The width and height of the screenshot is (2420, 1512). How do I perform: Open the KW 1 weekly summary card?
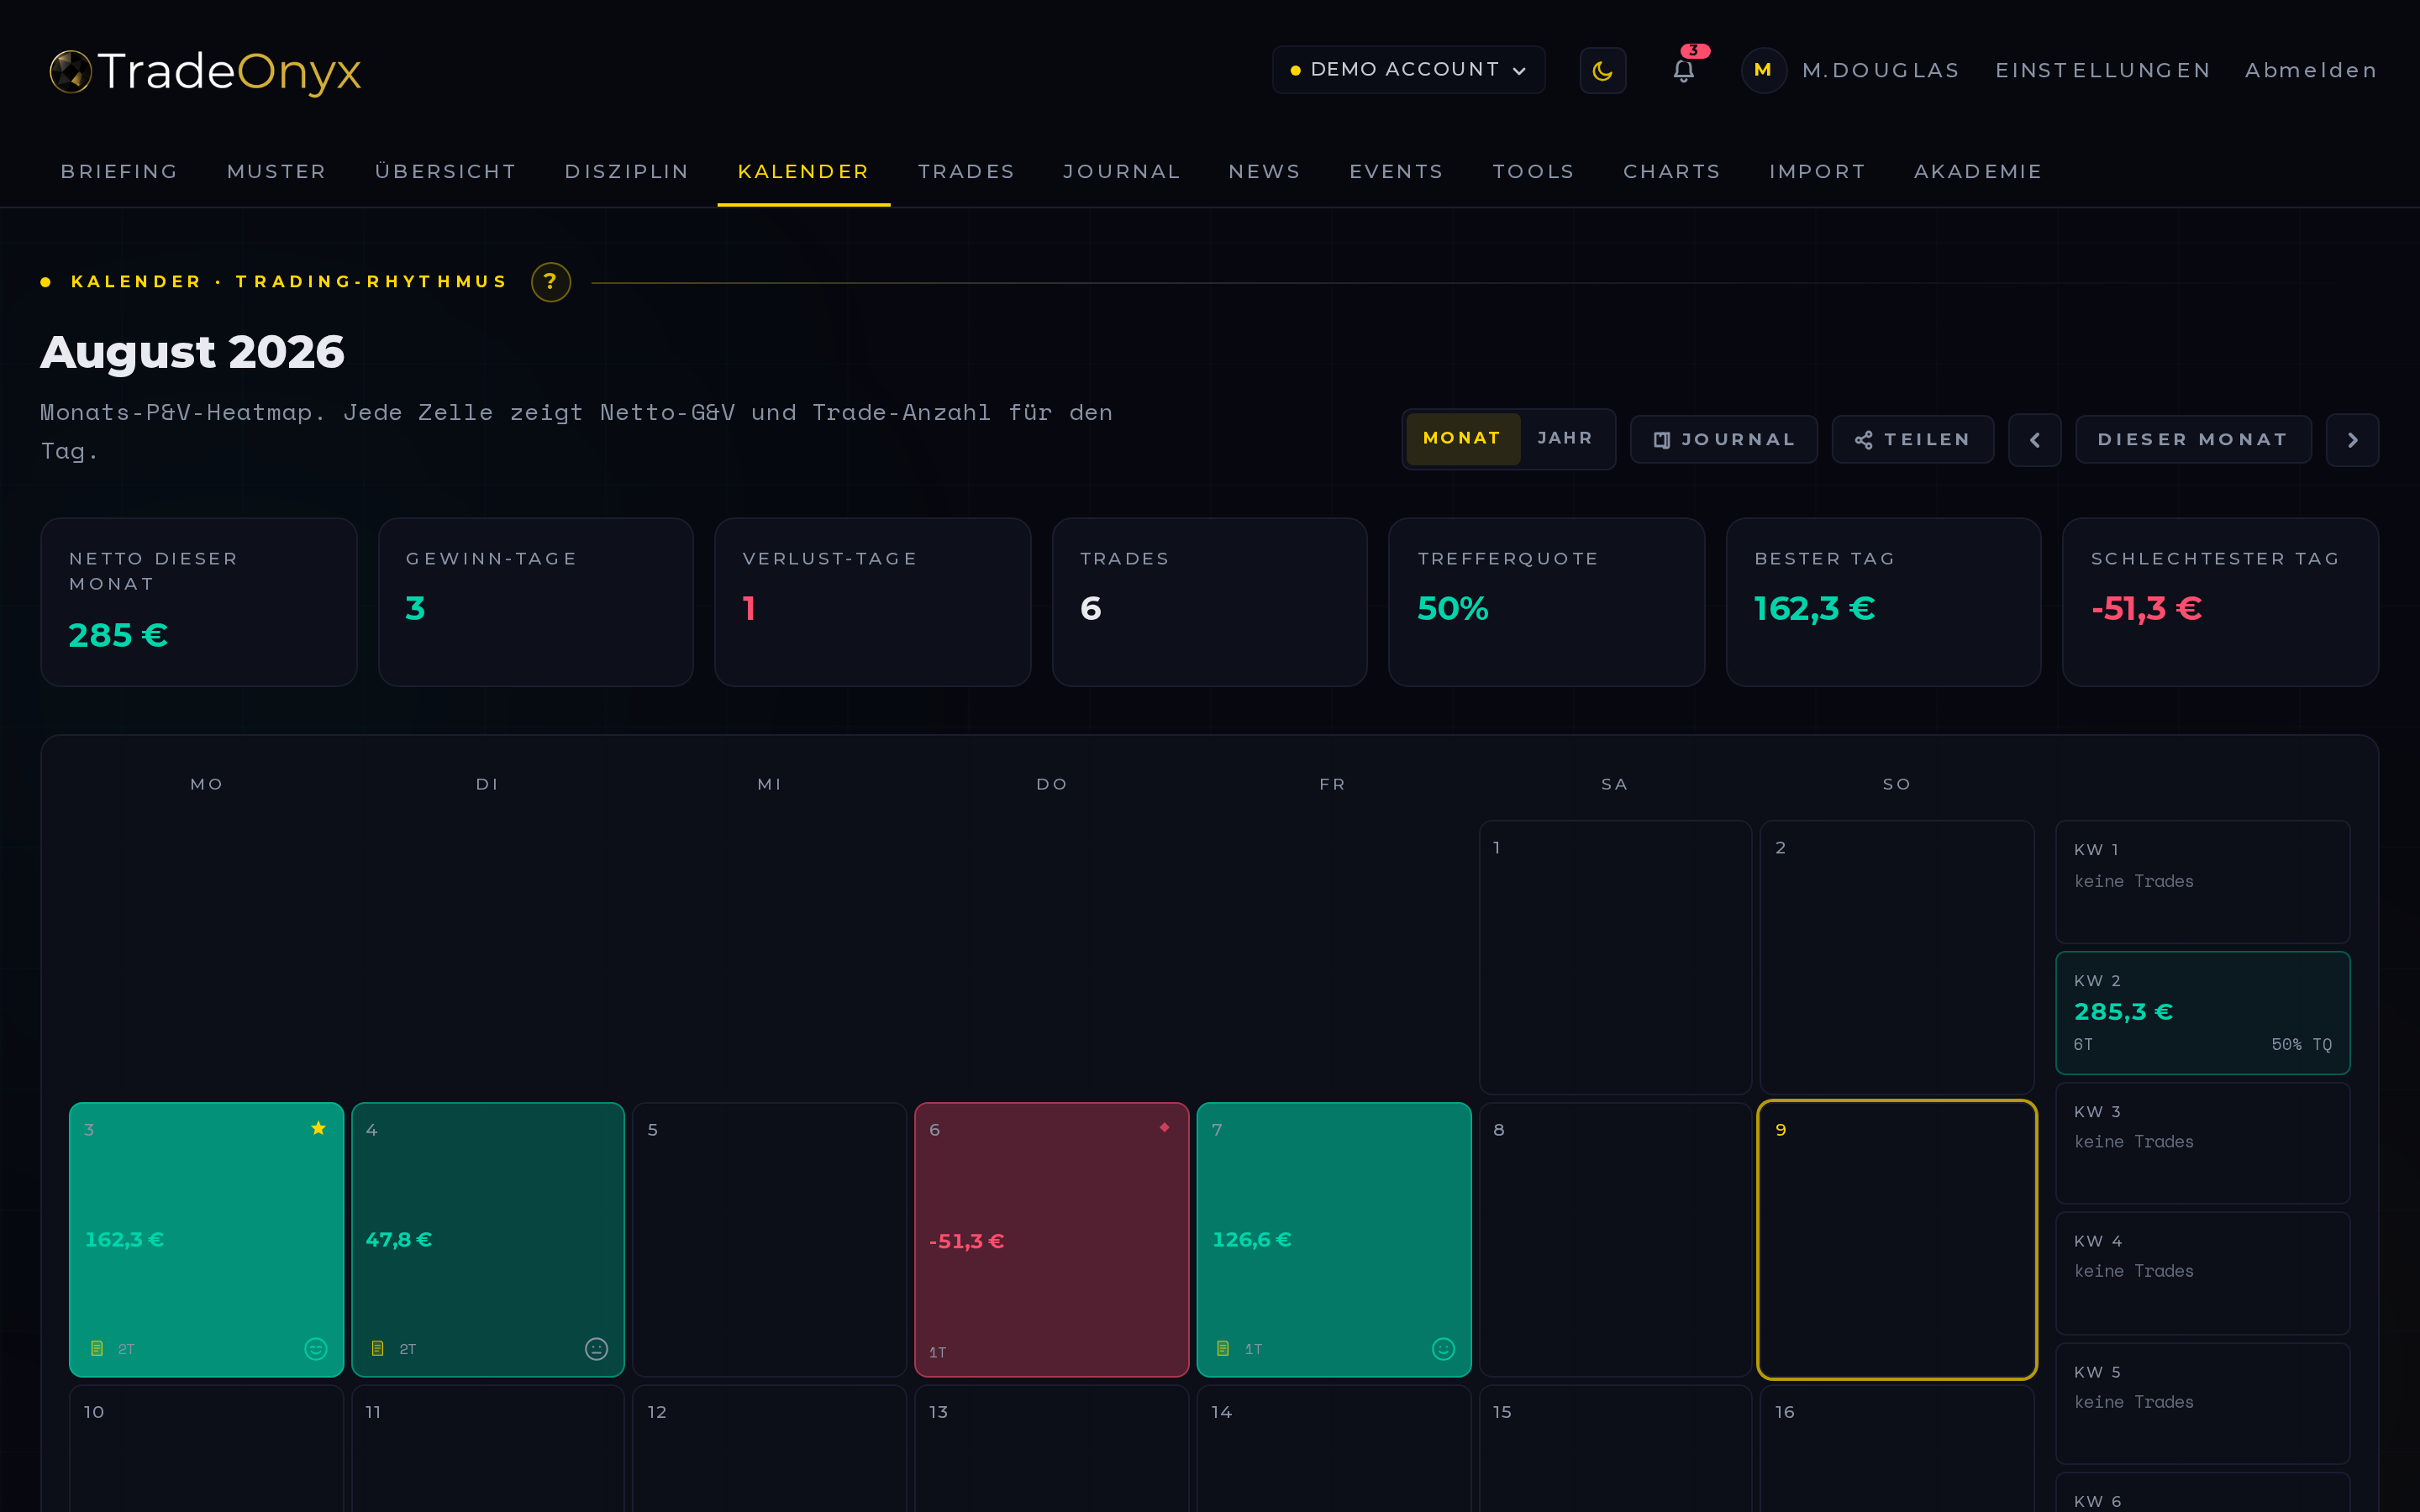pyautogui.click(x=2202, y=881)
